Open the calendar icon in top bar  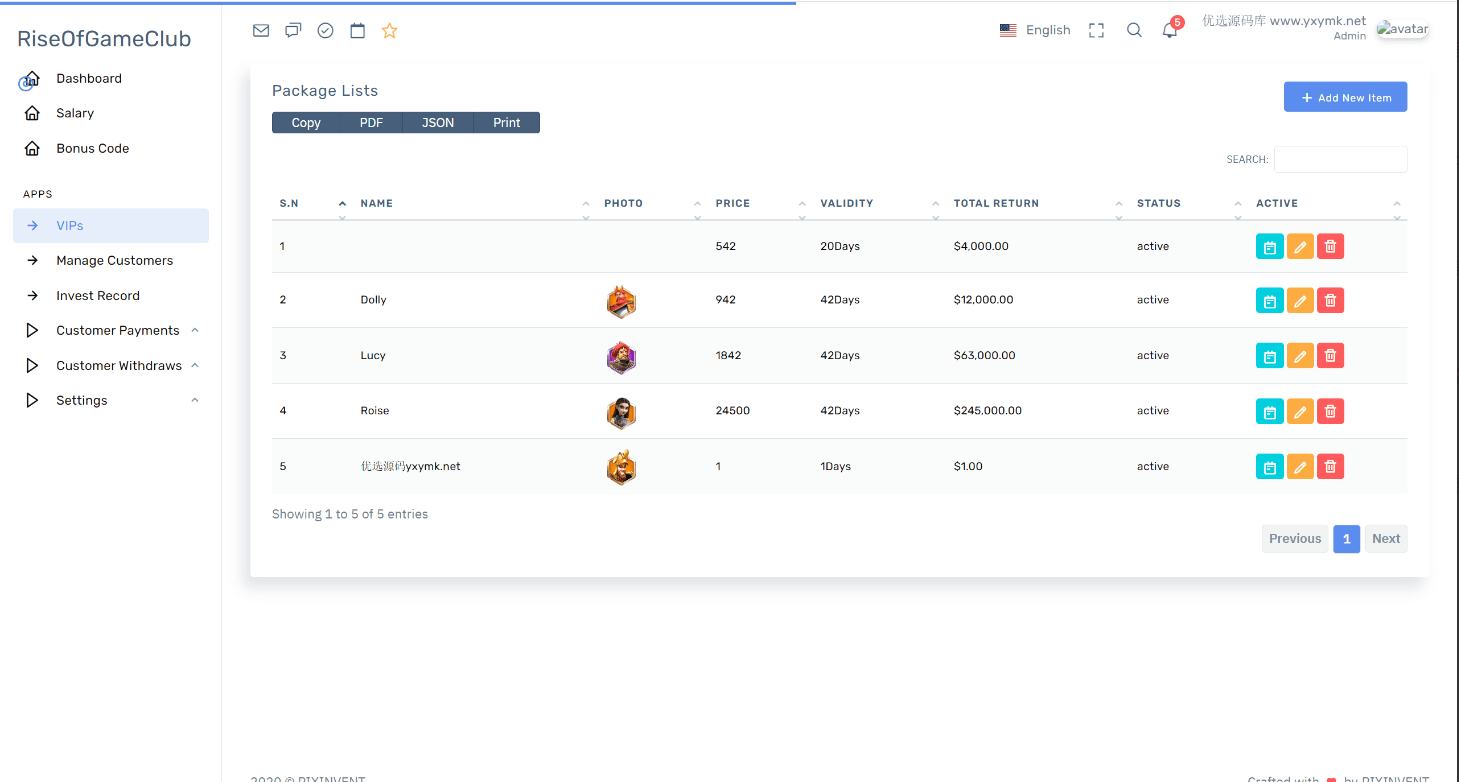(x=357, y=31)
